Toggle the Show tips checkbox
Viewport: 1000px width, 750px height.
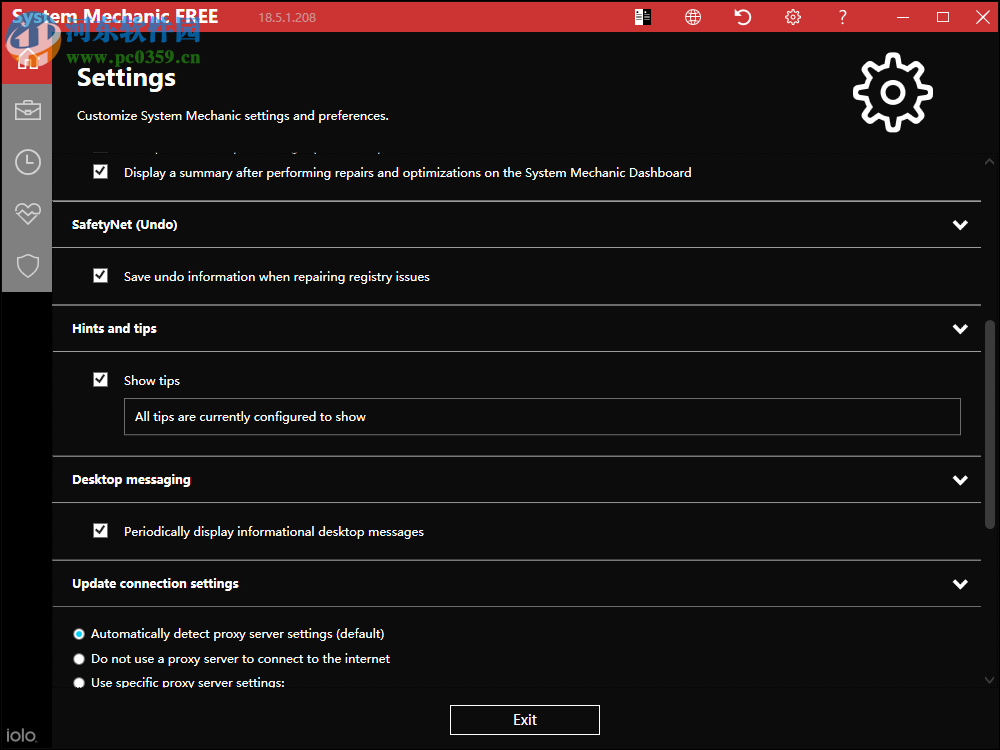tap(100, 379)
